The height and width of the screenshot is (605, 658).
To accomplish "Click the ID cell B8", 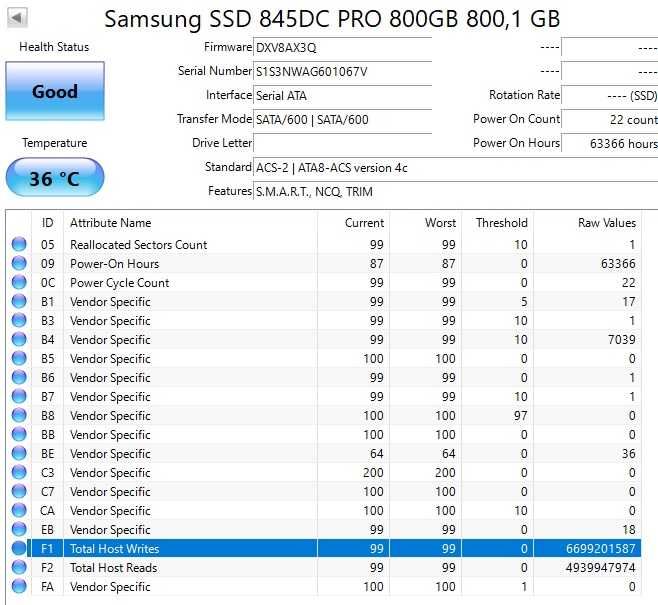I will (x=47, y=415).
